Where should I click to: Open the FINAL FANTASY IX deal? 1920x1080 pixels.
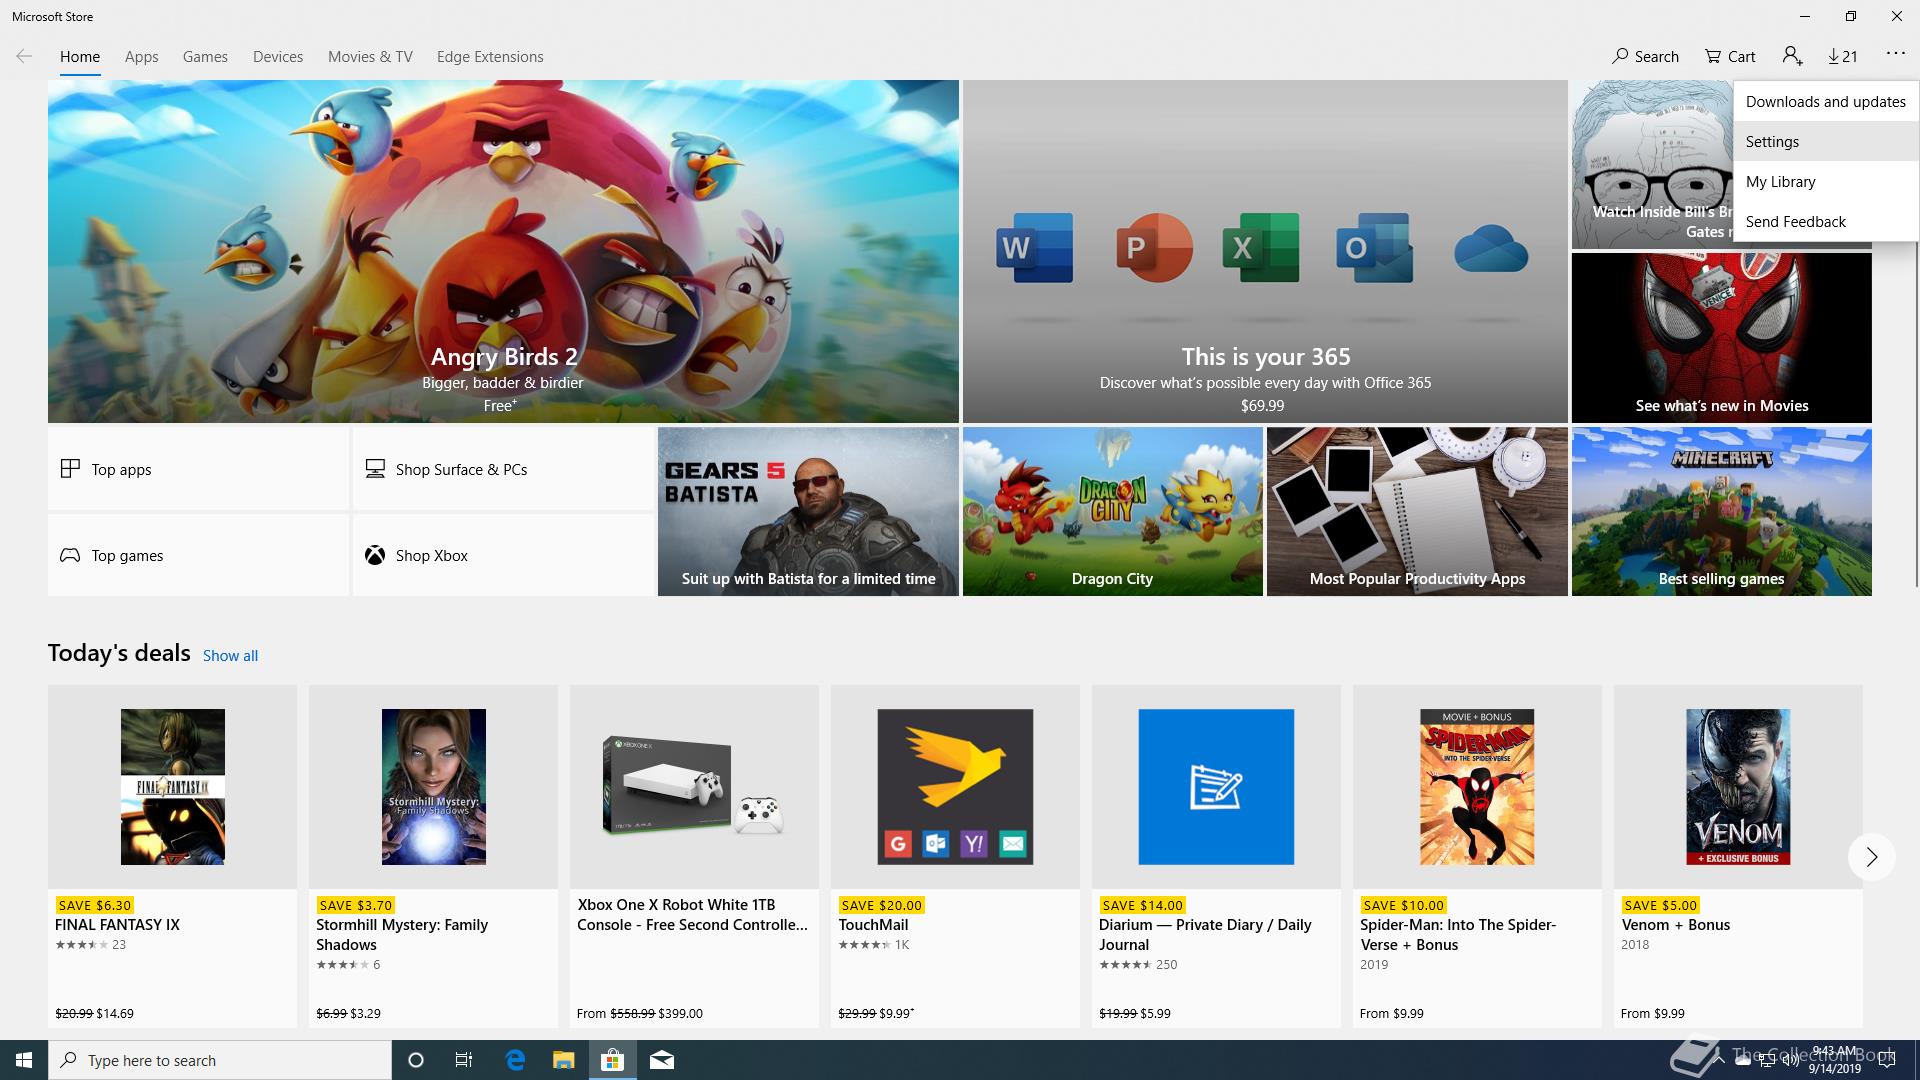pyautogui.click(x=172, y=856)
